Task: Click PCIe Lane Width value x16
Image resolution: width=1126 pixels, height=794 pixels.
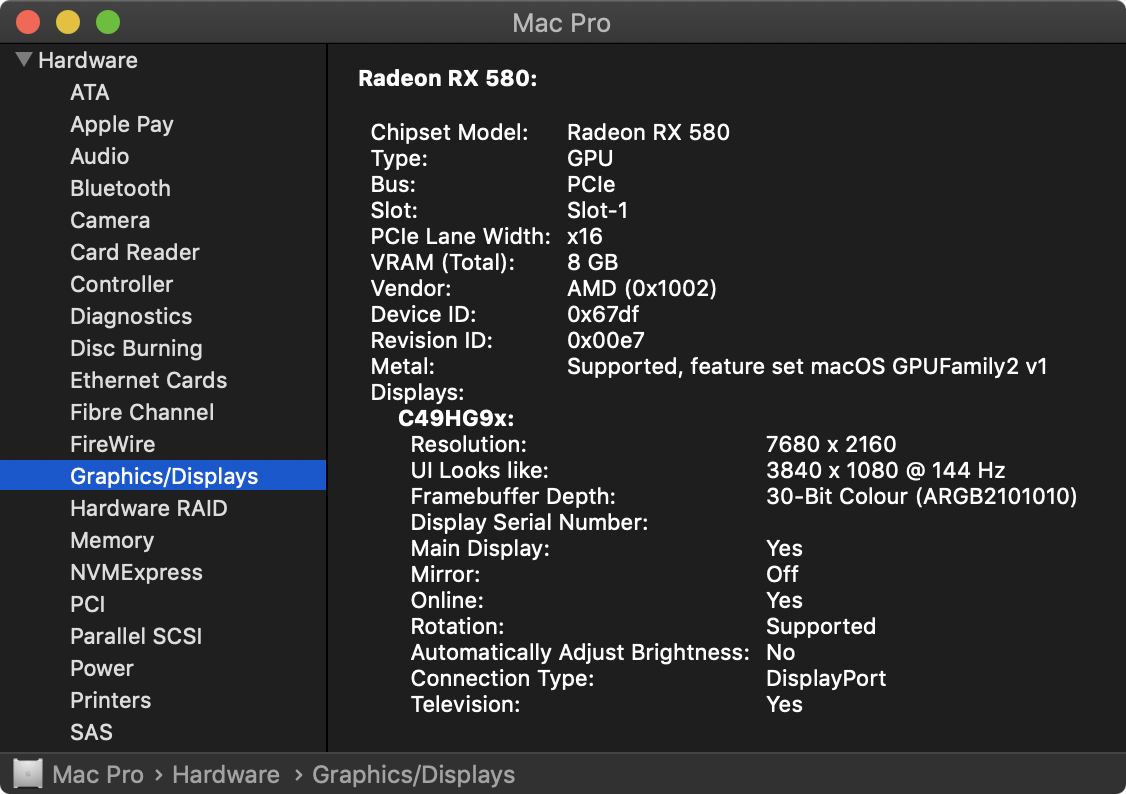Action: tap(584, 236)
